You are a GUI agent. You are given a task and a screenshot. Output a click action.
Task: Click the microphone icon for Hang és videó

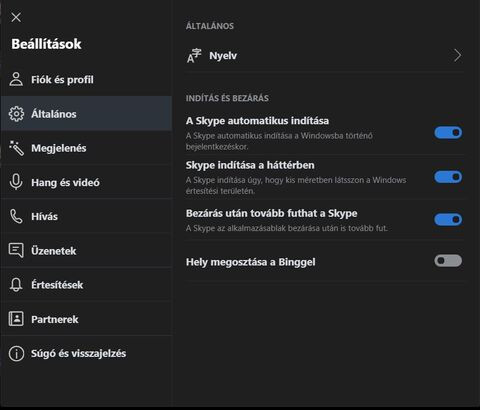click(x=16, y=182)
